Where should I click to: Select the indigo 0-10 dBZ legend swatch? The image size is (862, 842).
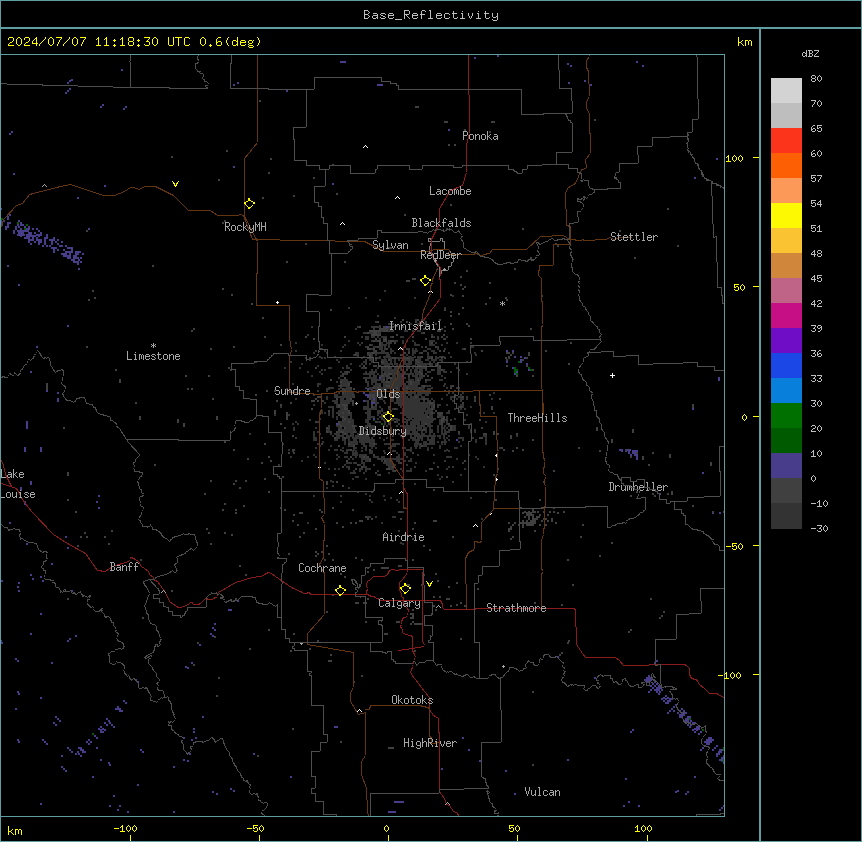click(x=786, y=466)
